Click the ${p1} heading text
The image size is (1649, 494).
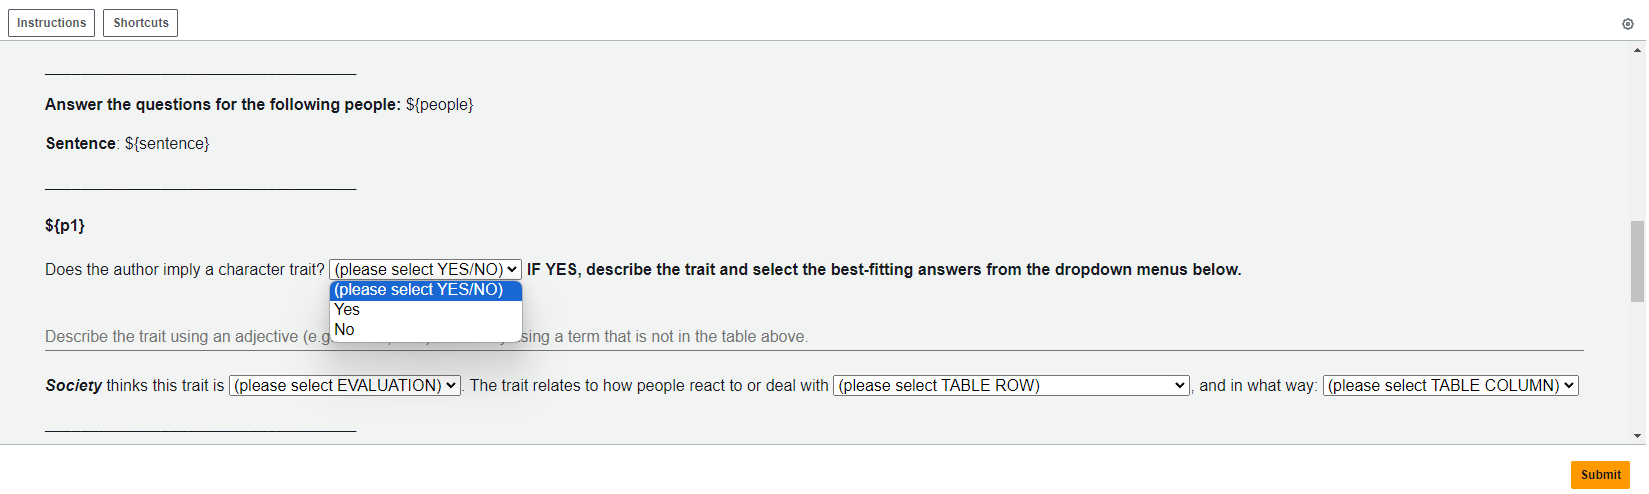coord(65,226)
